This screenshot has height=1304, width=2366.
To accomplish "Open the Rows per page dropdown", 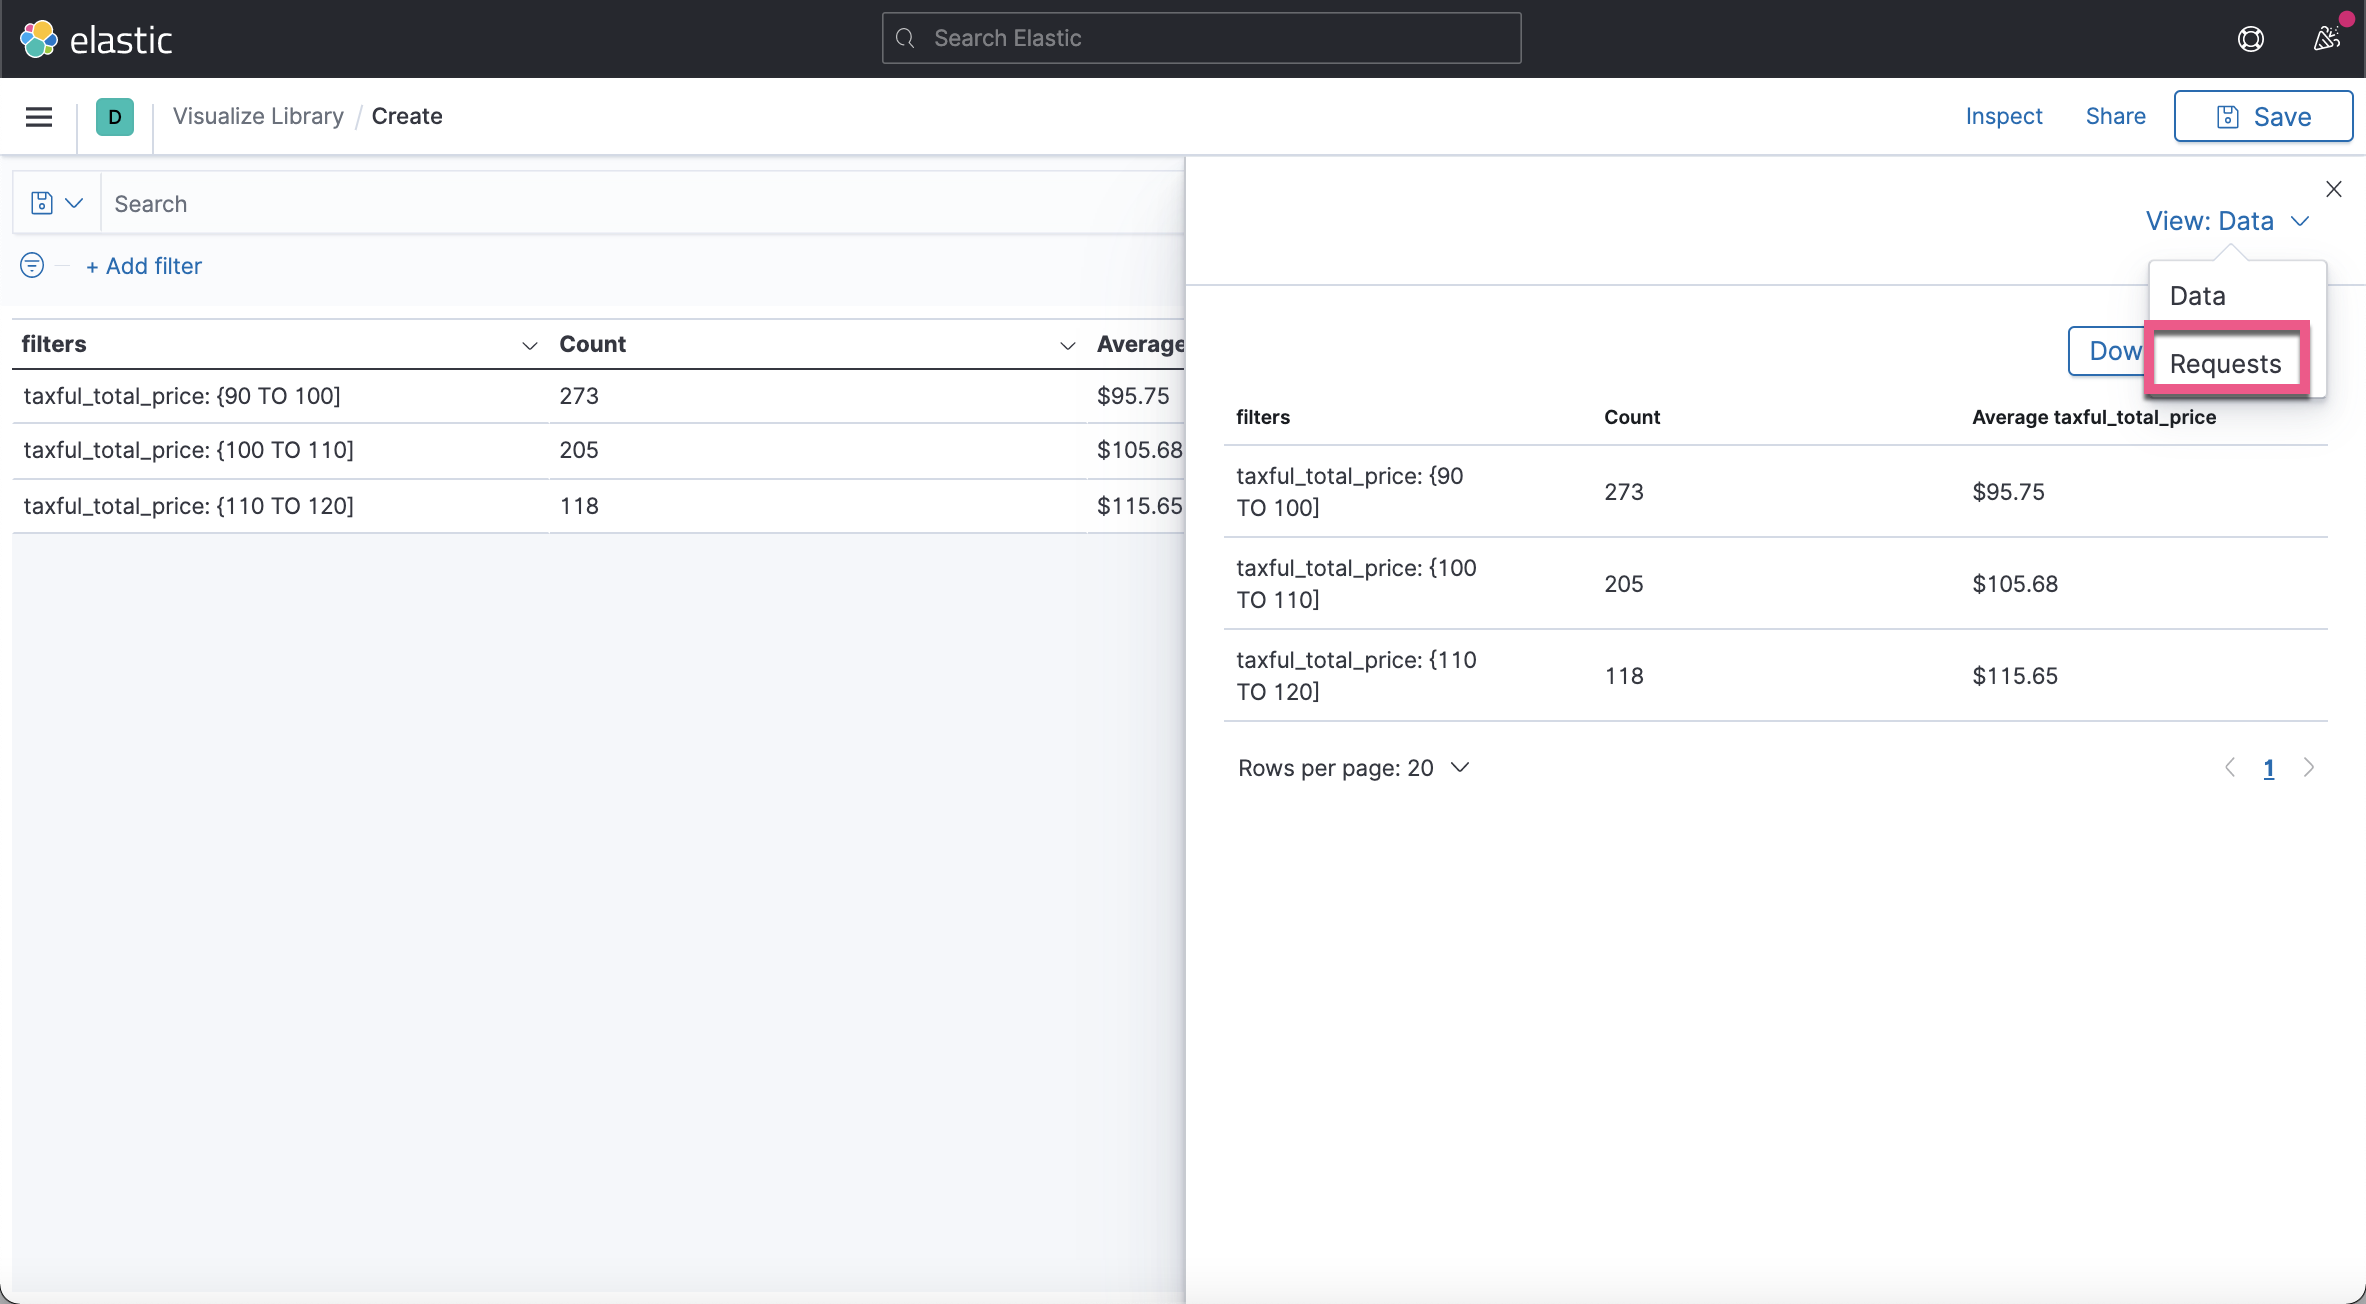I will tap(1353, 768).
